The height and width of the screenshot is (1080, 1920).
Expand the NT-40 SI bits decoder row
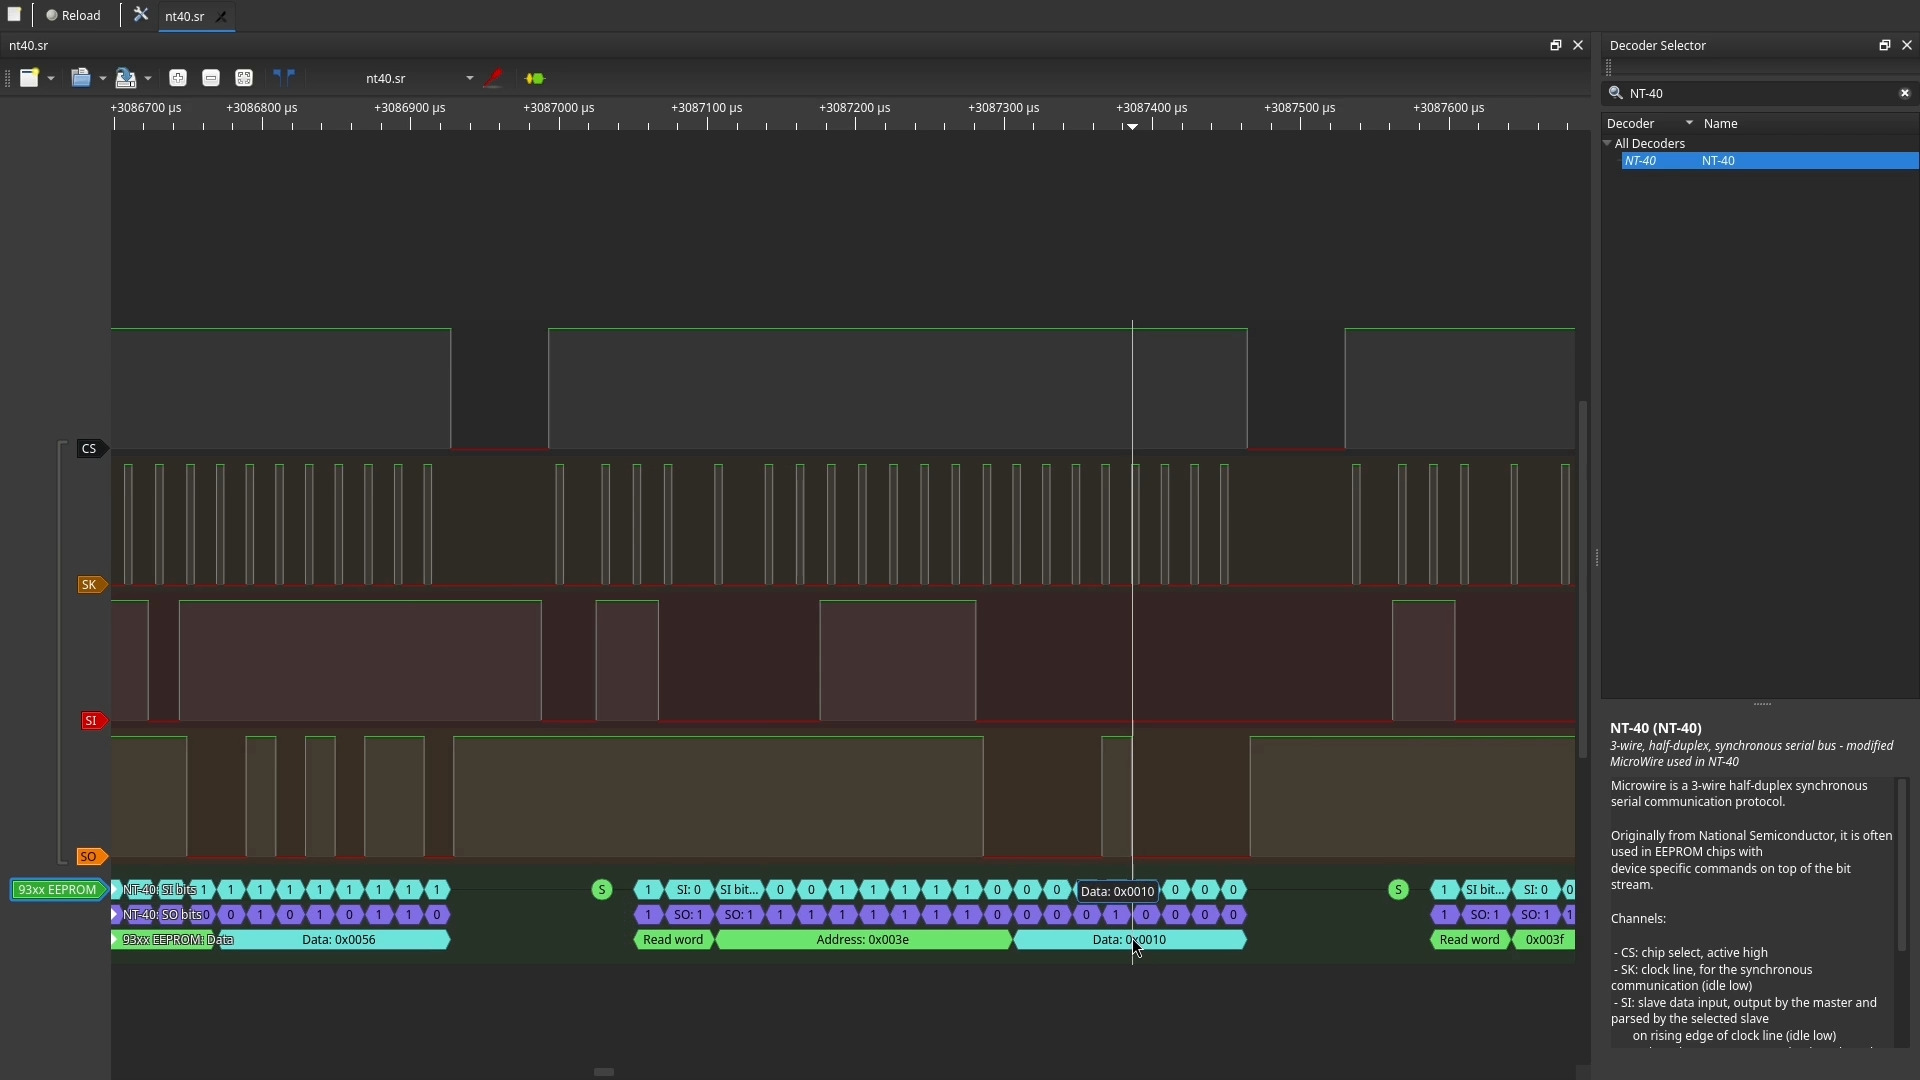(115, 889)
